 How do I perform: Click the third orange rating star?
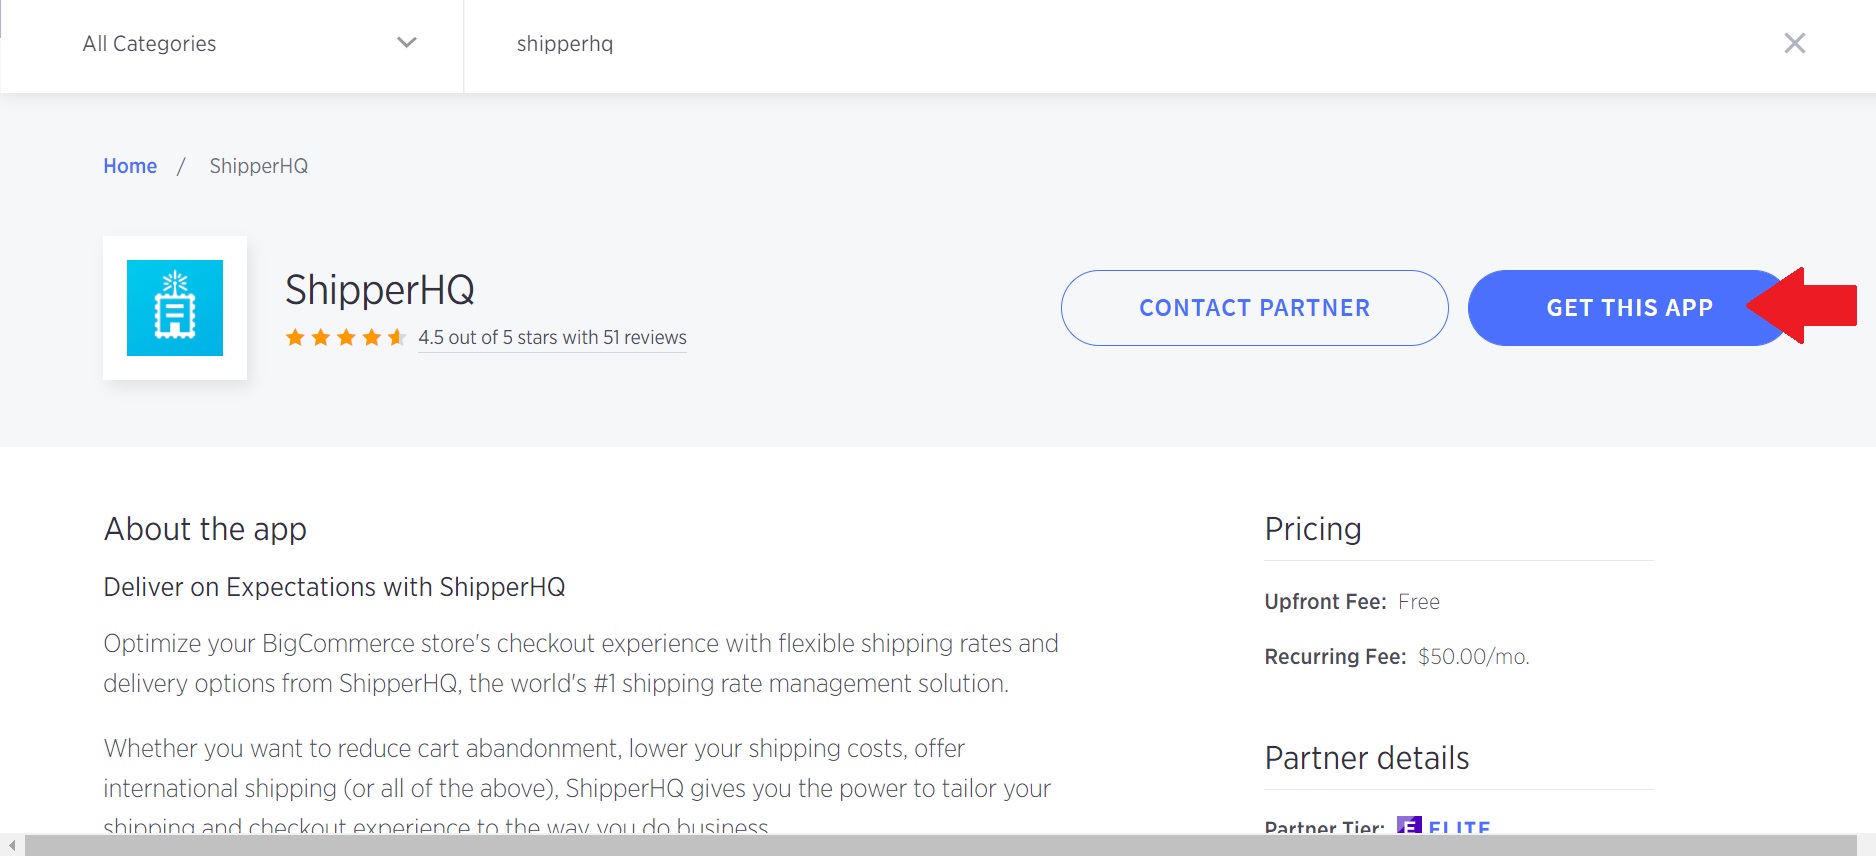(346, 338)
